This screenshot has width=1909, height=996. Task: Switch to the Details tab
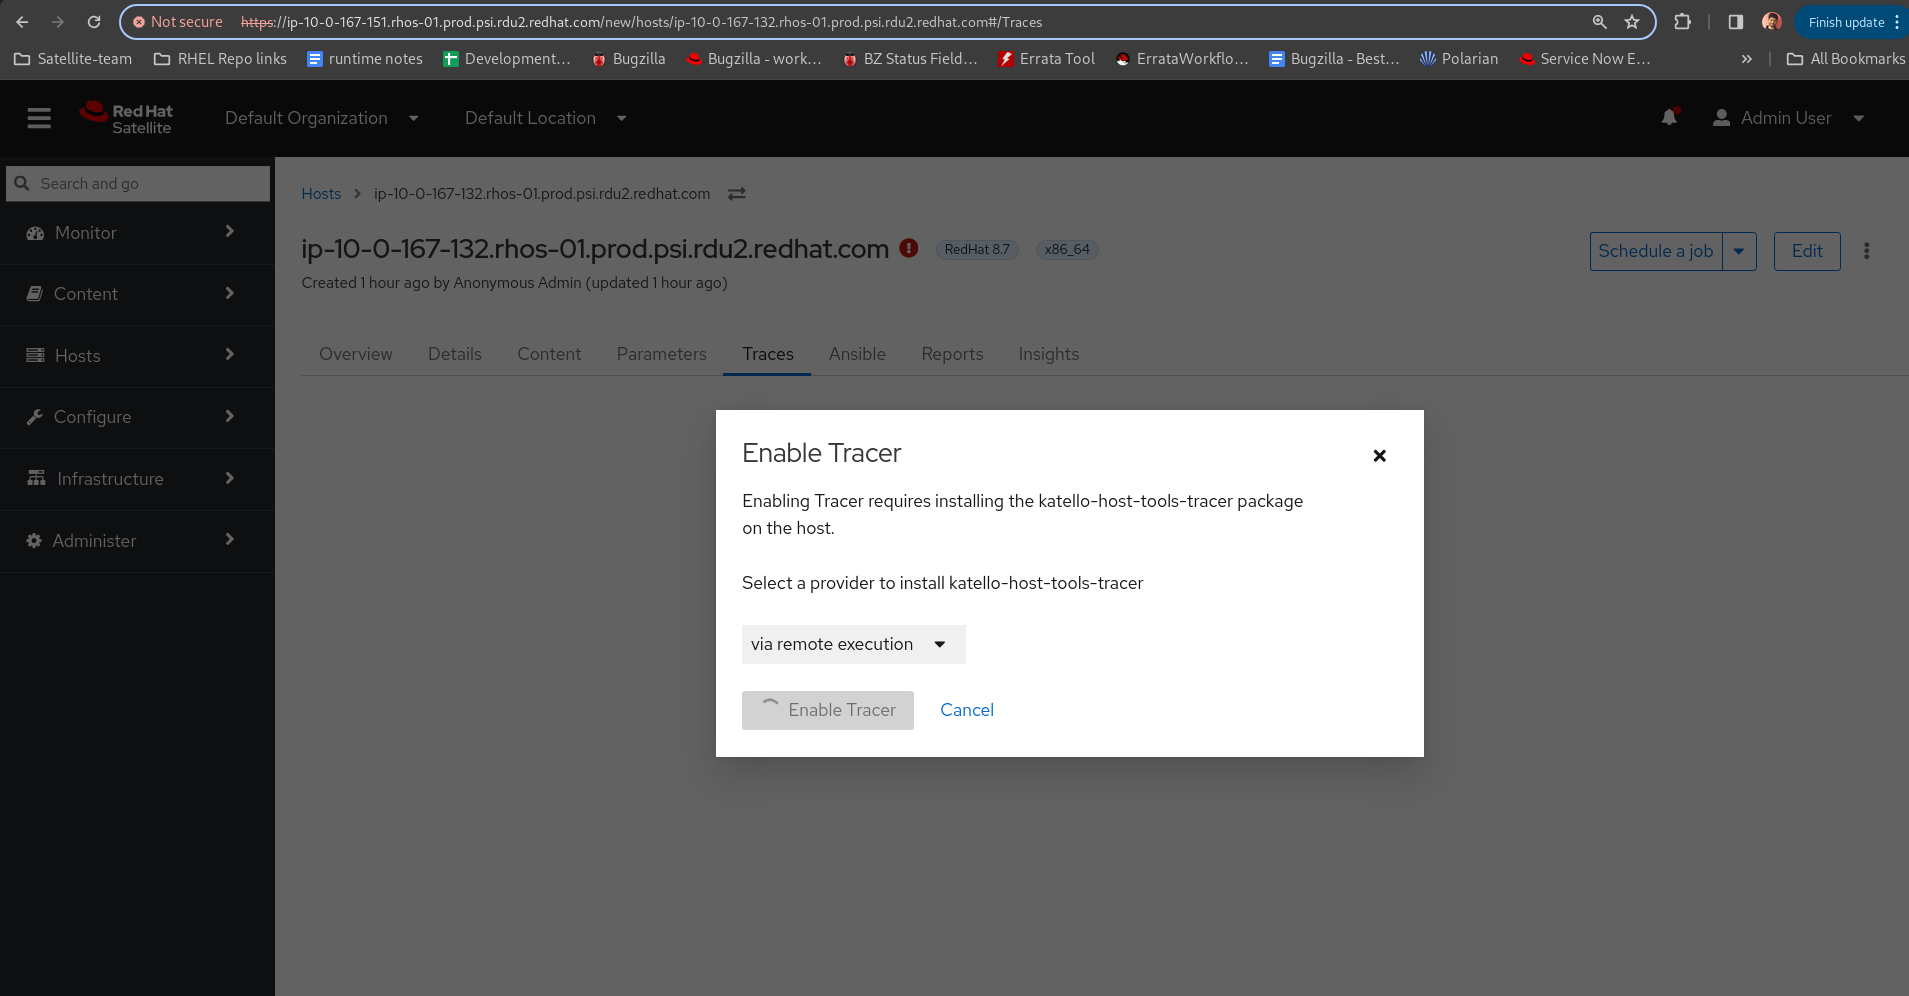[x=455, y=354]
